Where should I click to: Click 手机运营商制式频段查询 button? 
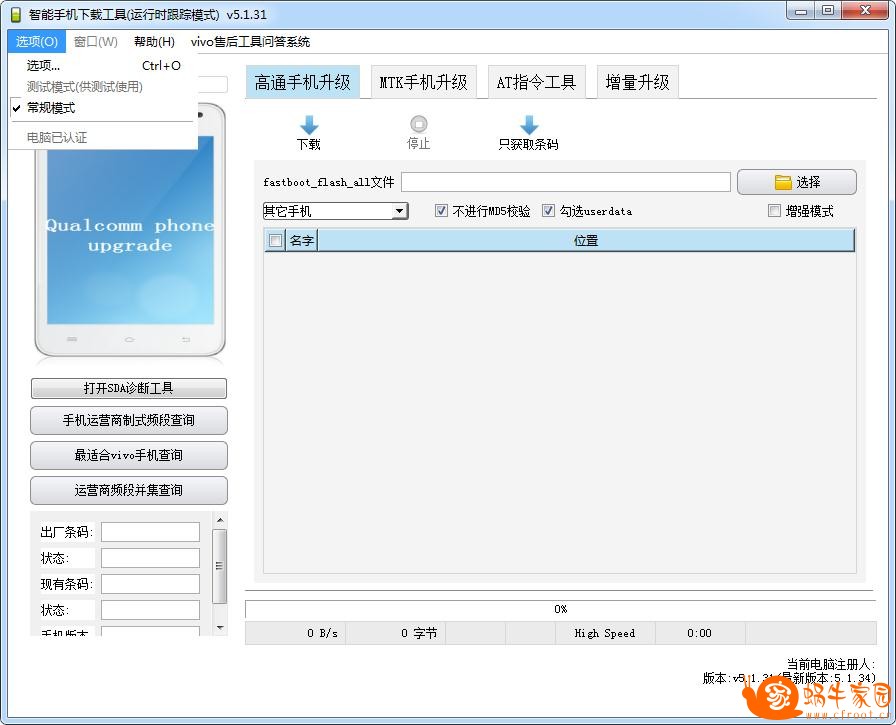point(129,420)
